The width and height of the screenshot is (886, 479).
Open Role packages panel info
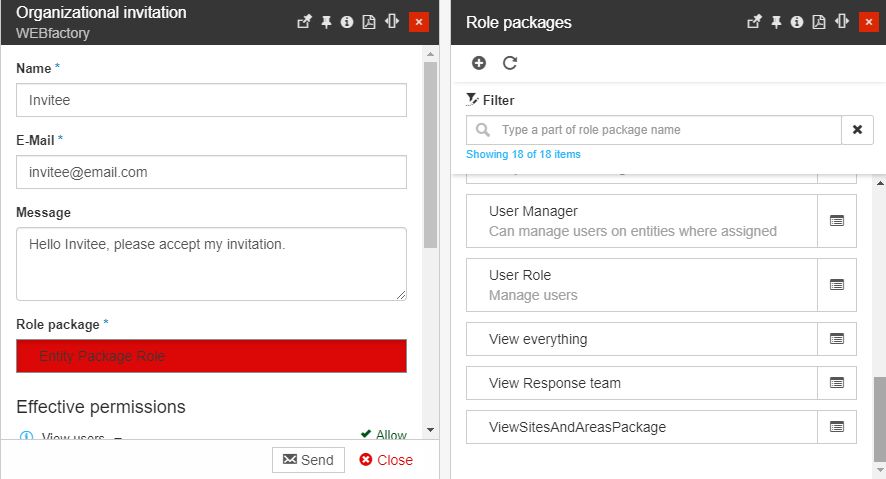[797, 22]
